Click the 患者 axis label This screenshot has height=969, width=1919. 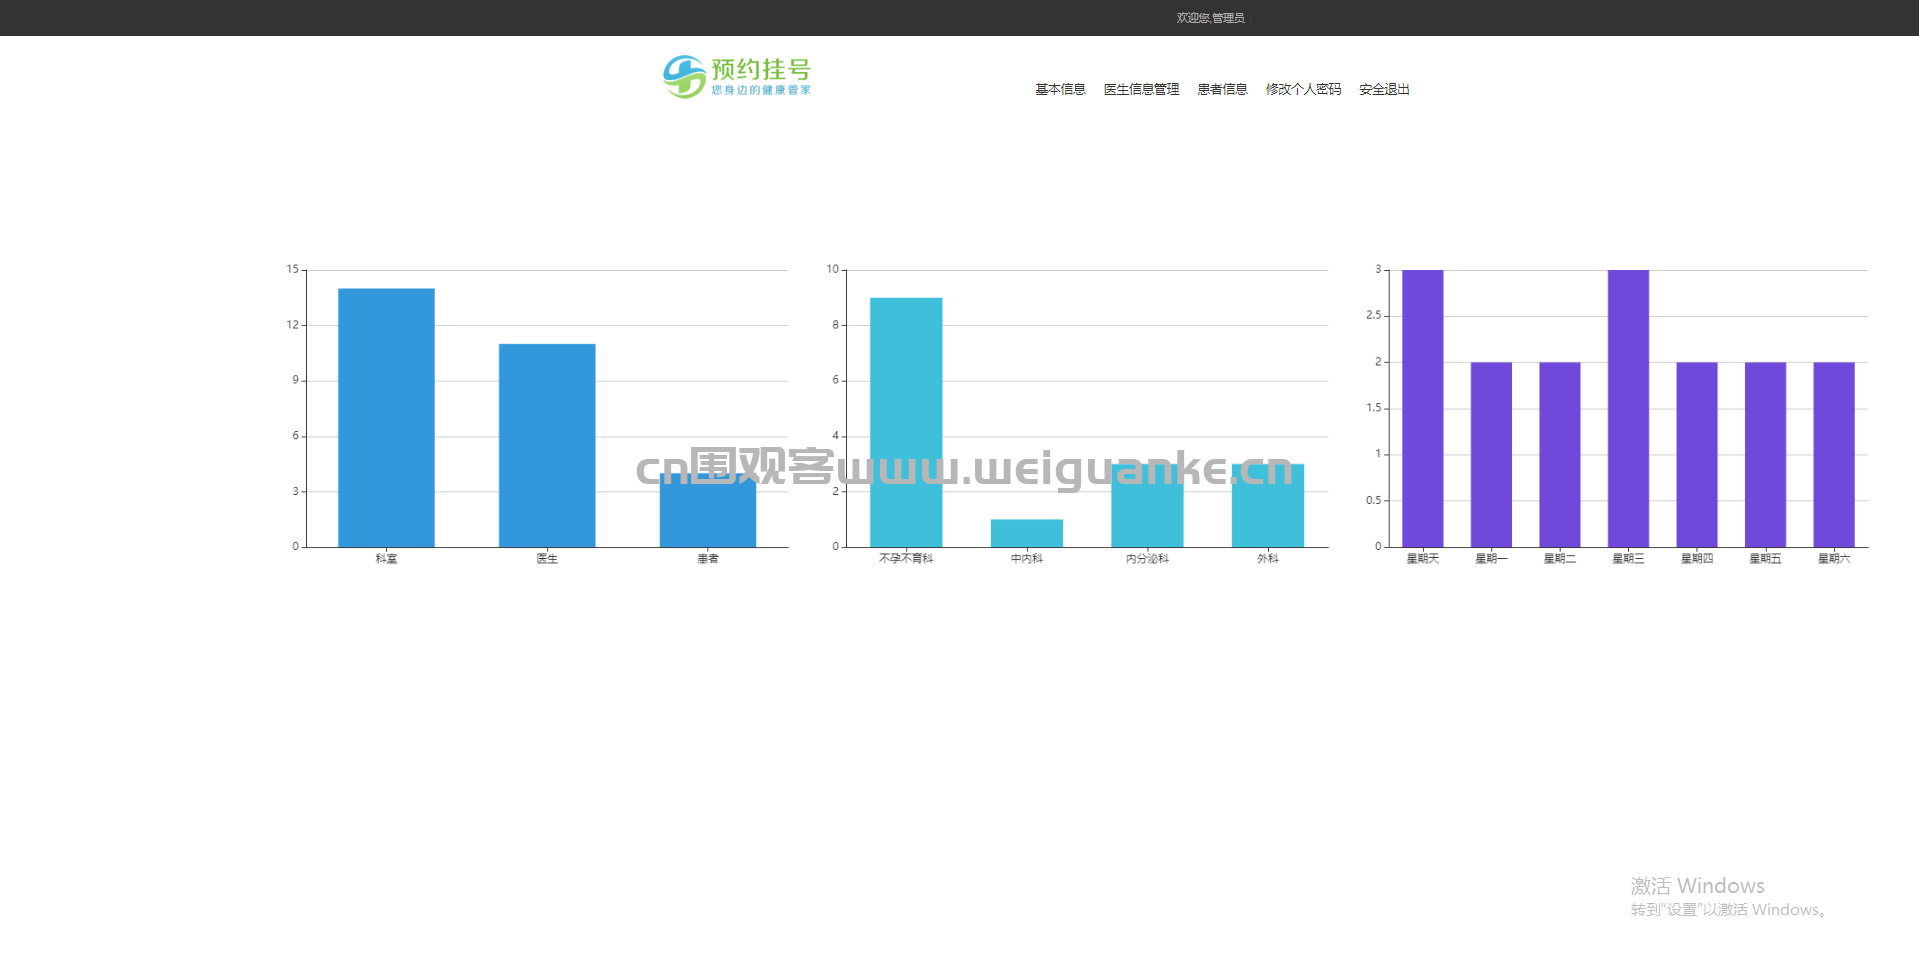(x=708, y=559)
